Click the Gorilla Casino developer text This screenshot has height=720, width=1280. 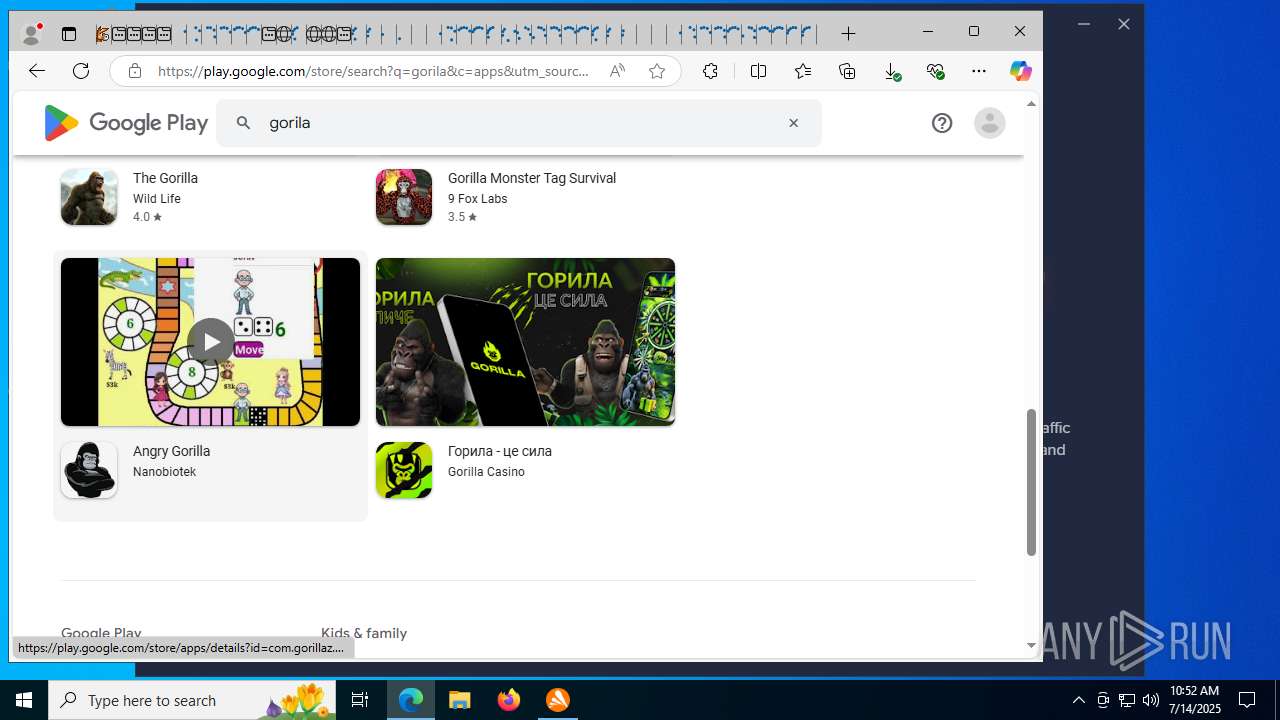tap(486, 472)
